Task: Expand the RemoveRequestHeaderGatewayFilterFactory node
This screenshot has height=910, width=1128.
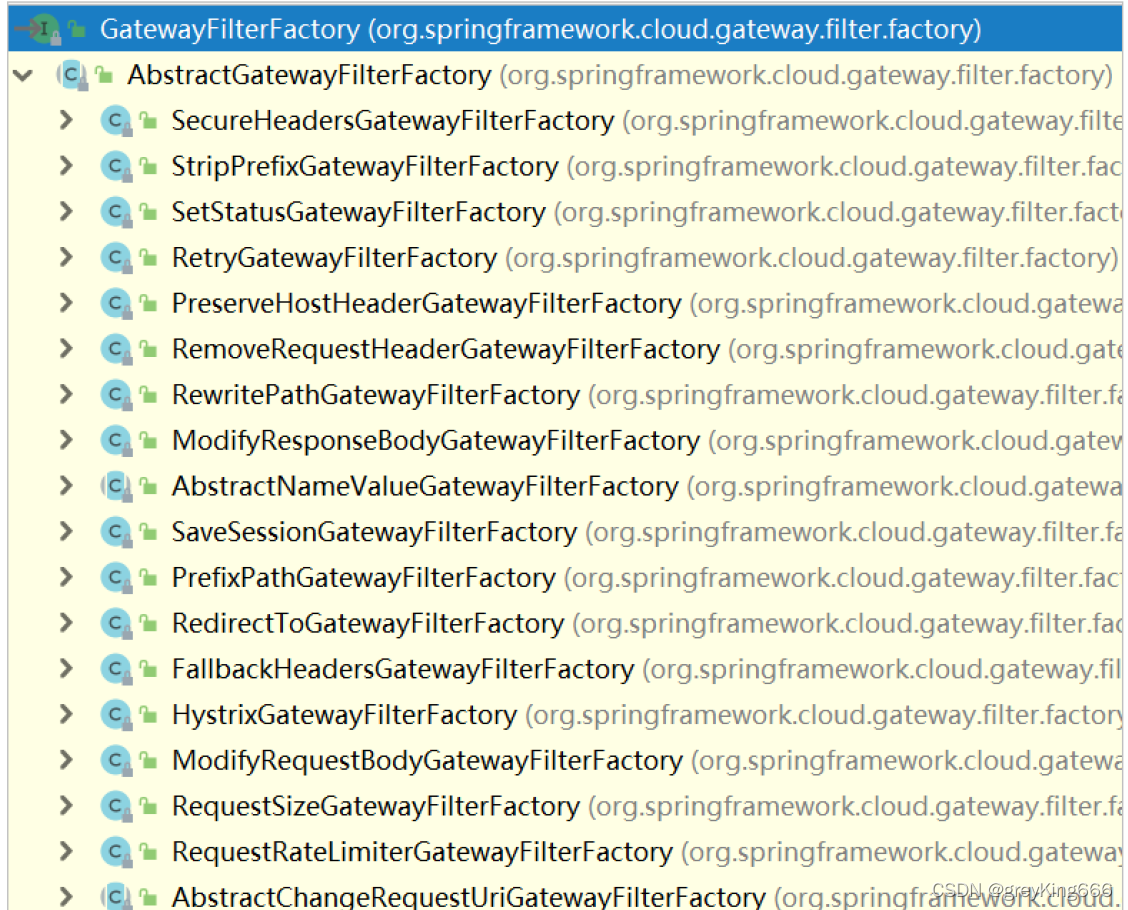Action: (66, 349)
